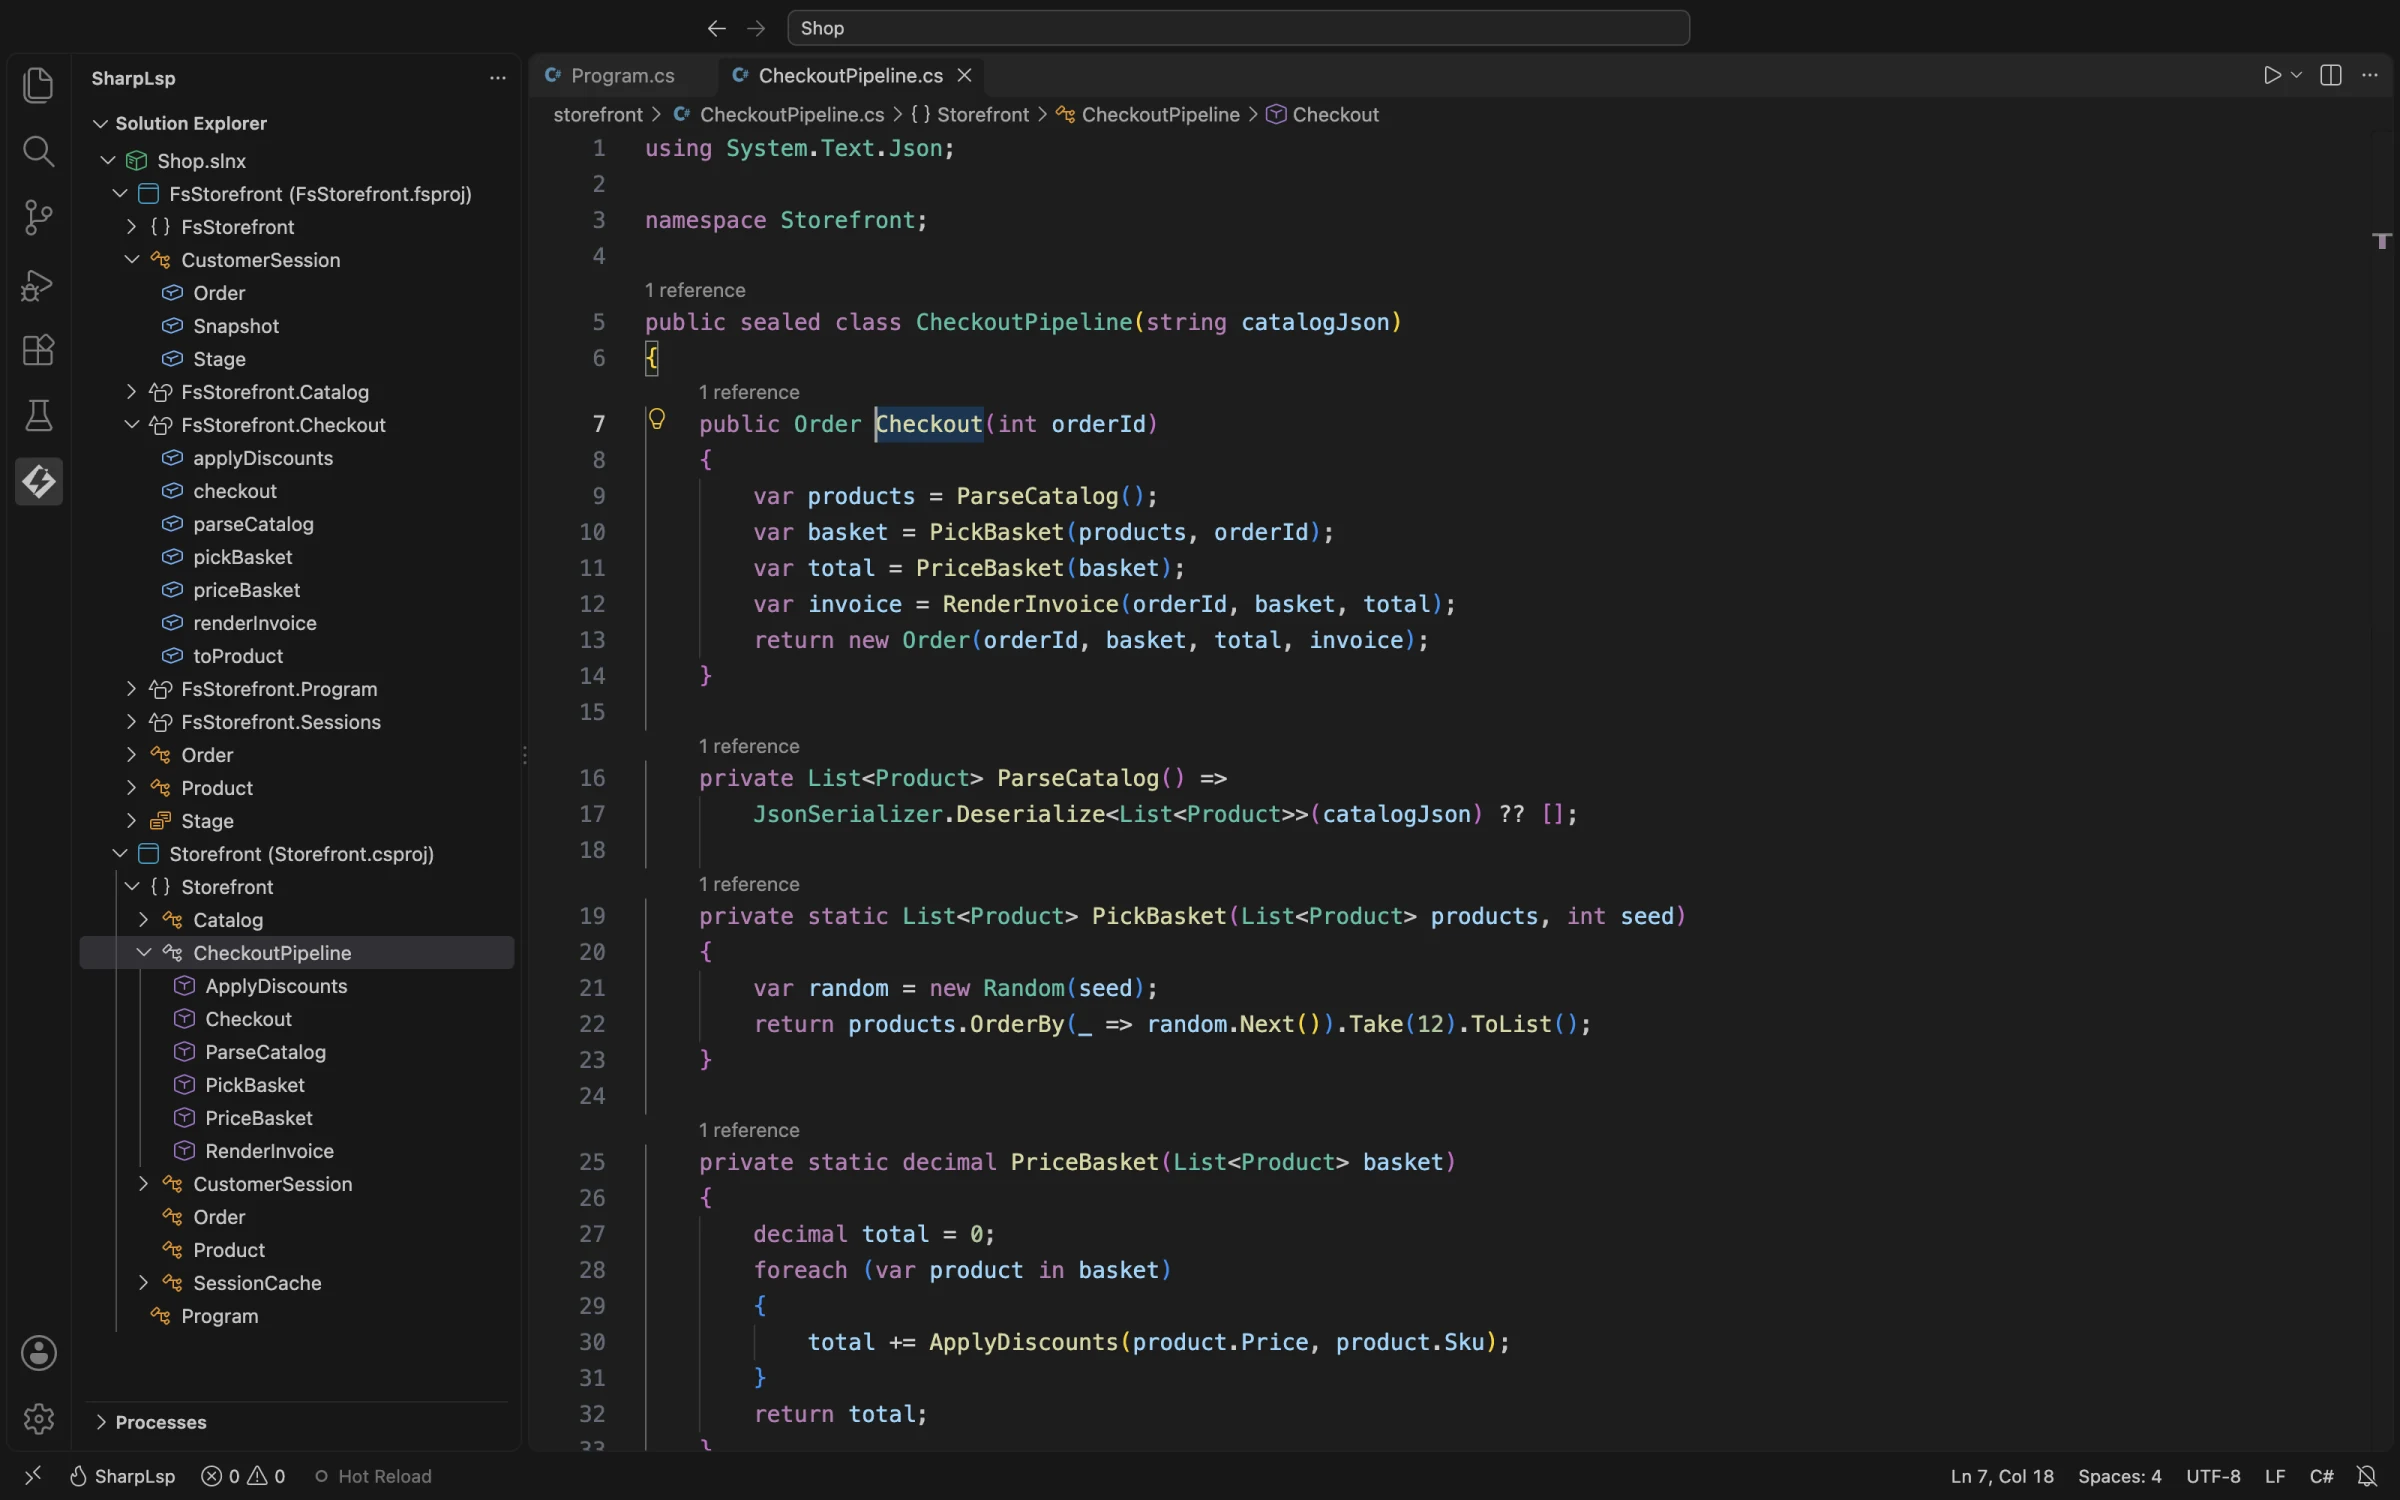Select the SharpLsp activity bar icon
The image size is (2400, 1500).
pos(38,482)
